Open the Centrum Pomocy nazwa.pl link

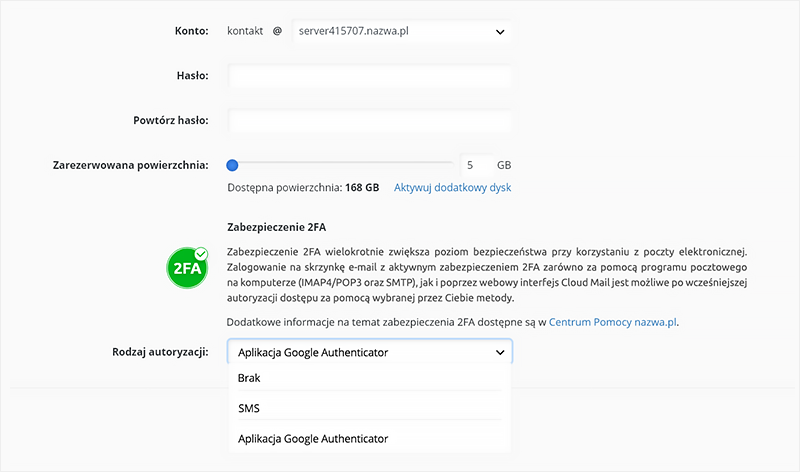coord(613,322)
